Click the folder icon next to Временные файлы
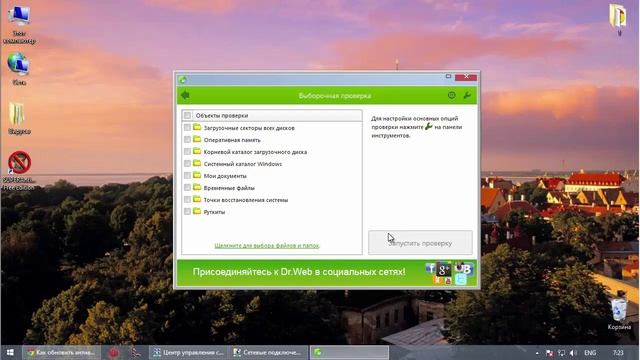This screenshot has height=360, width=640. click(197, 187)
